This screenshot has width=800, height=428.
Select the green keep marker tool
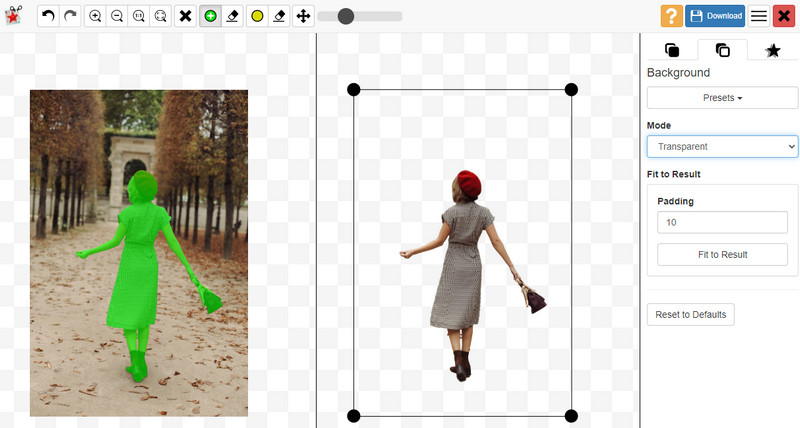coord(210,16)
